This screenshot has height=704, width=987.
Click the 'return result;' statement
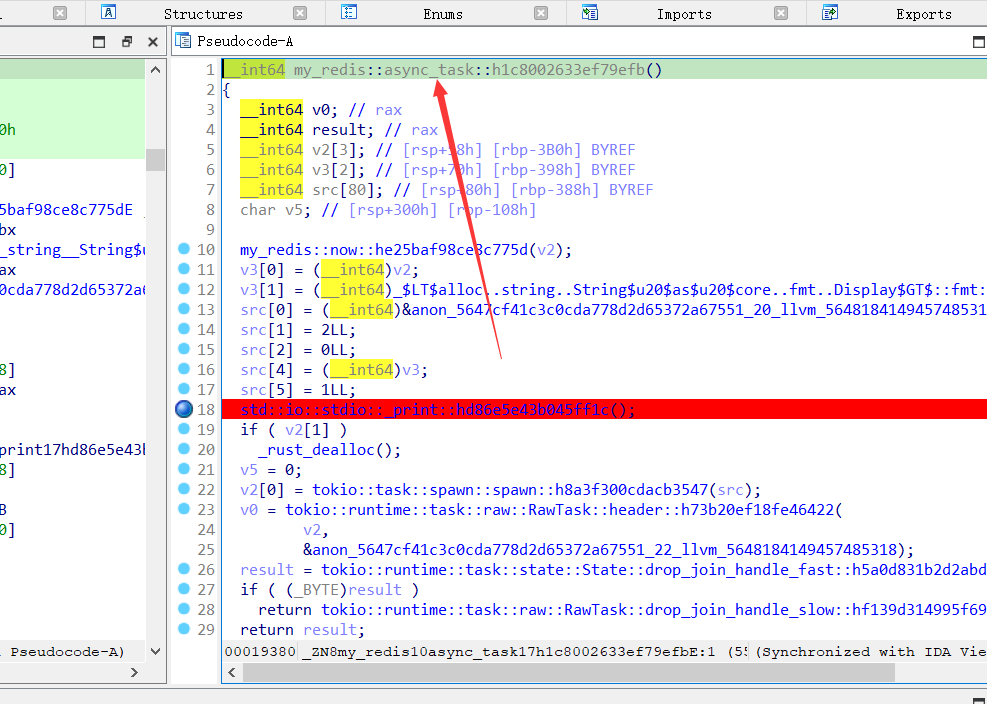(303, 630)
